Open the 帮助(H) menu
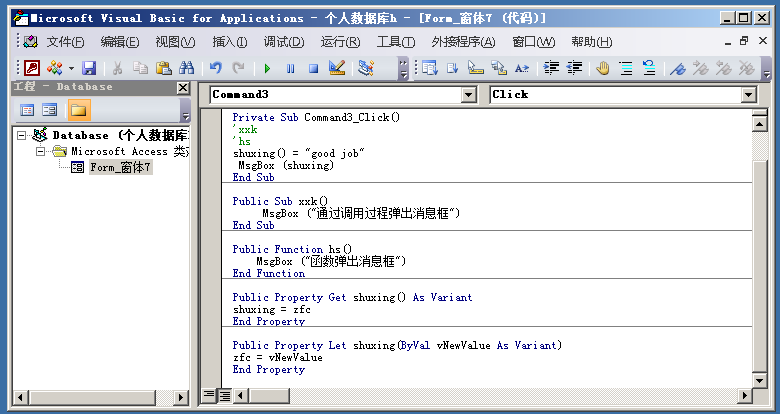 click(x=591, y=42)
